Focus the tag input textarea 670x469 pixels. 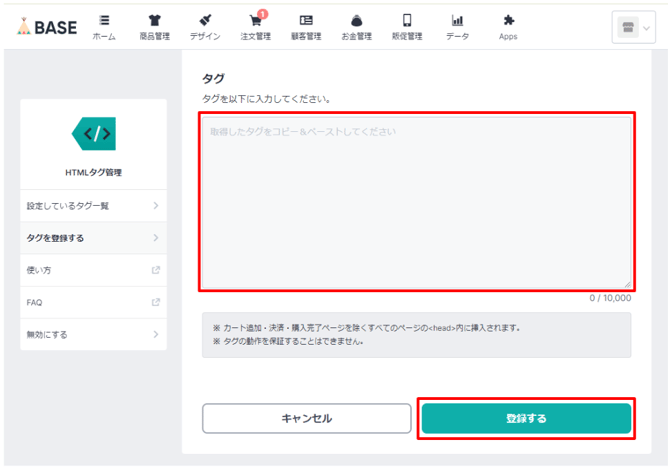[417, 202]
